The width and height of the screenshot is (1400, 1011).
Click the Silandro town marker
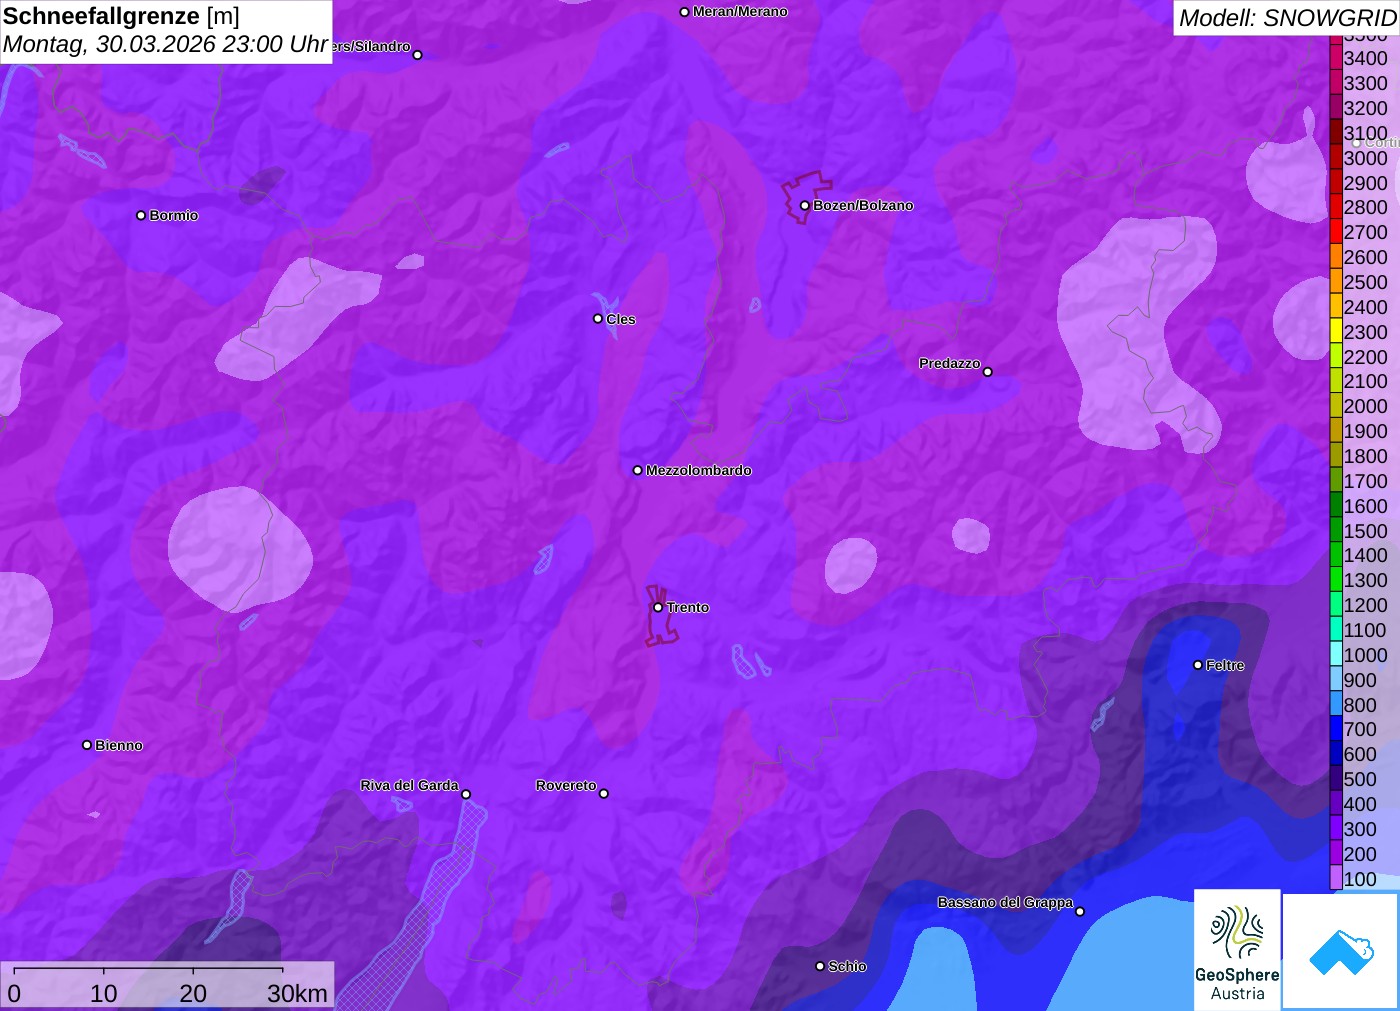pos(418,55)
